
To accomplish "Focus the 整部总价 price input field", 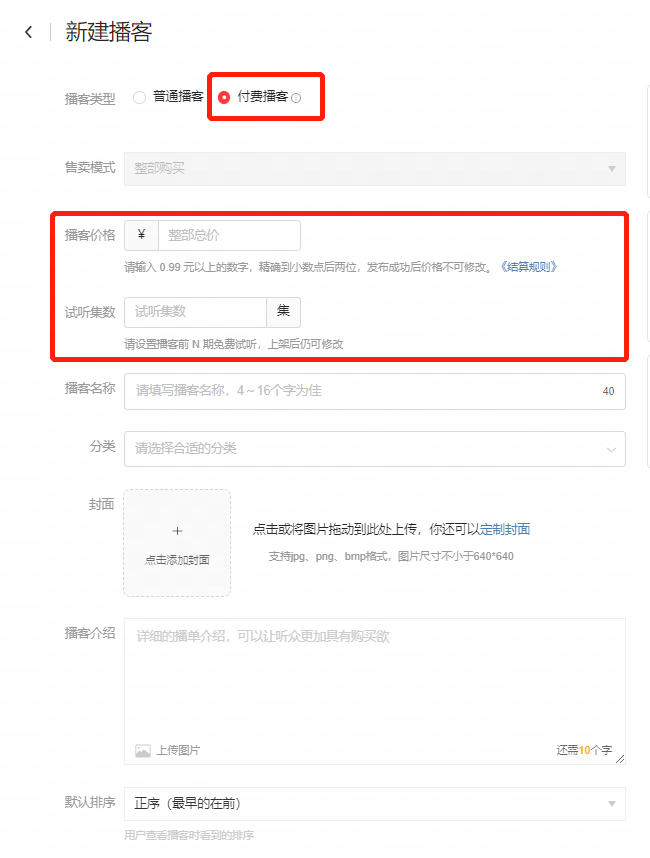I will coord(229,235).
